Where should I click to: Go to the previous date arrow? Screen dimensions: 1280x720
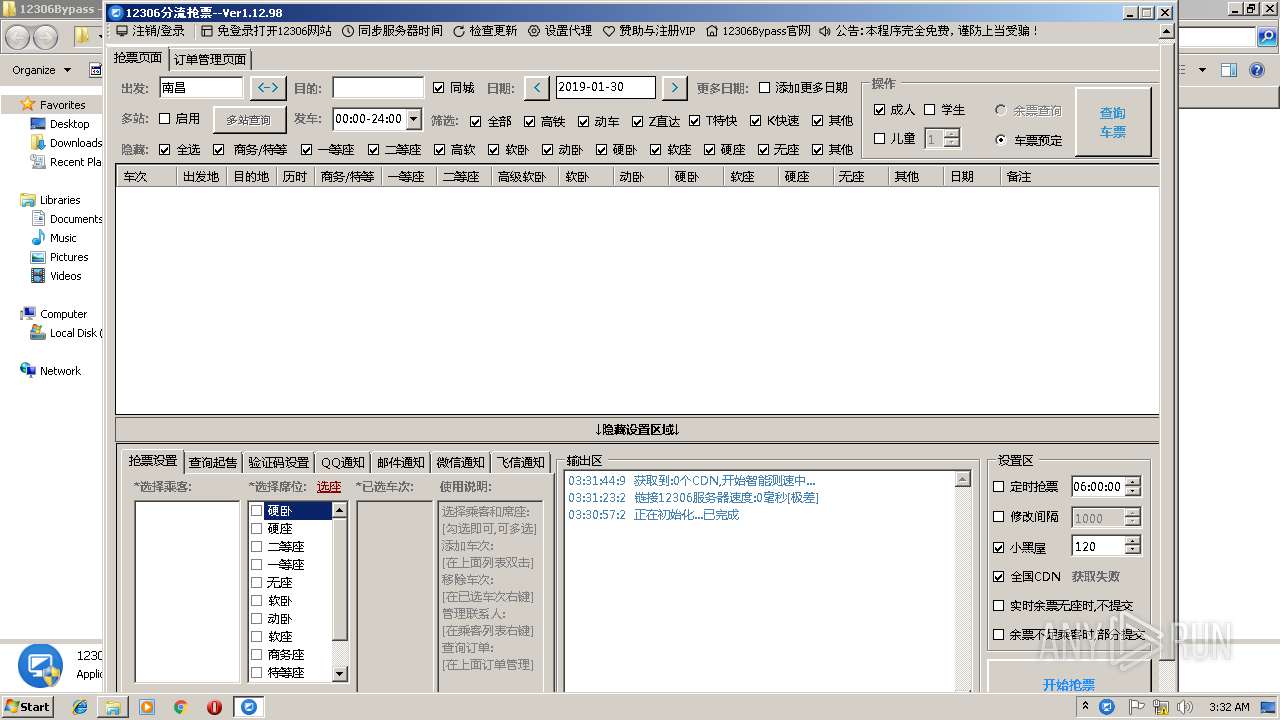[x=537, y=88]
